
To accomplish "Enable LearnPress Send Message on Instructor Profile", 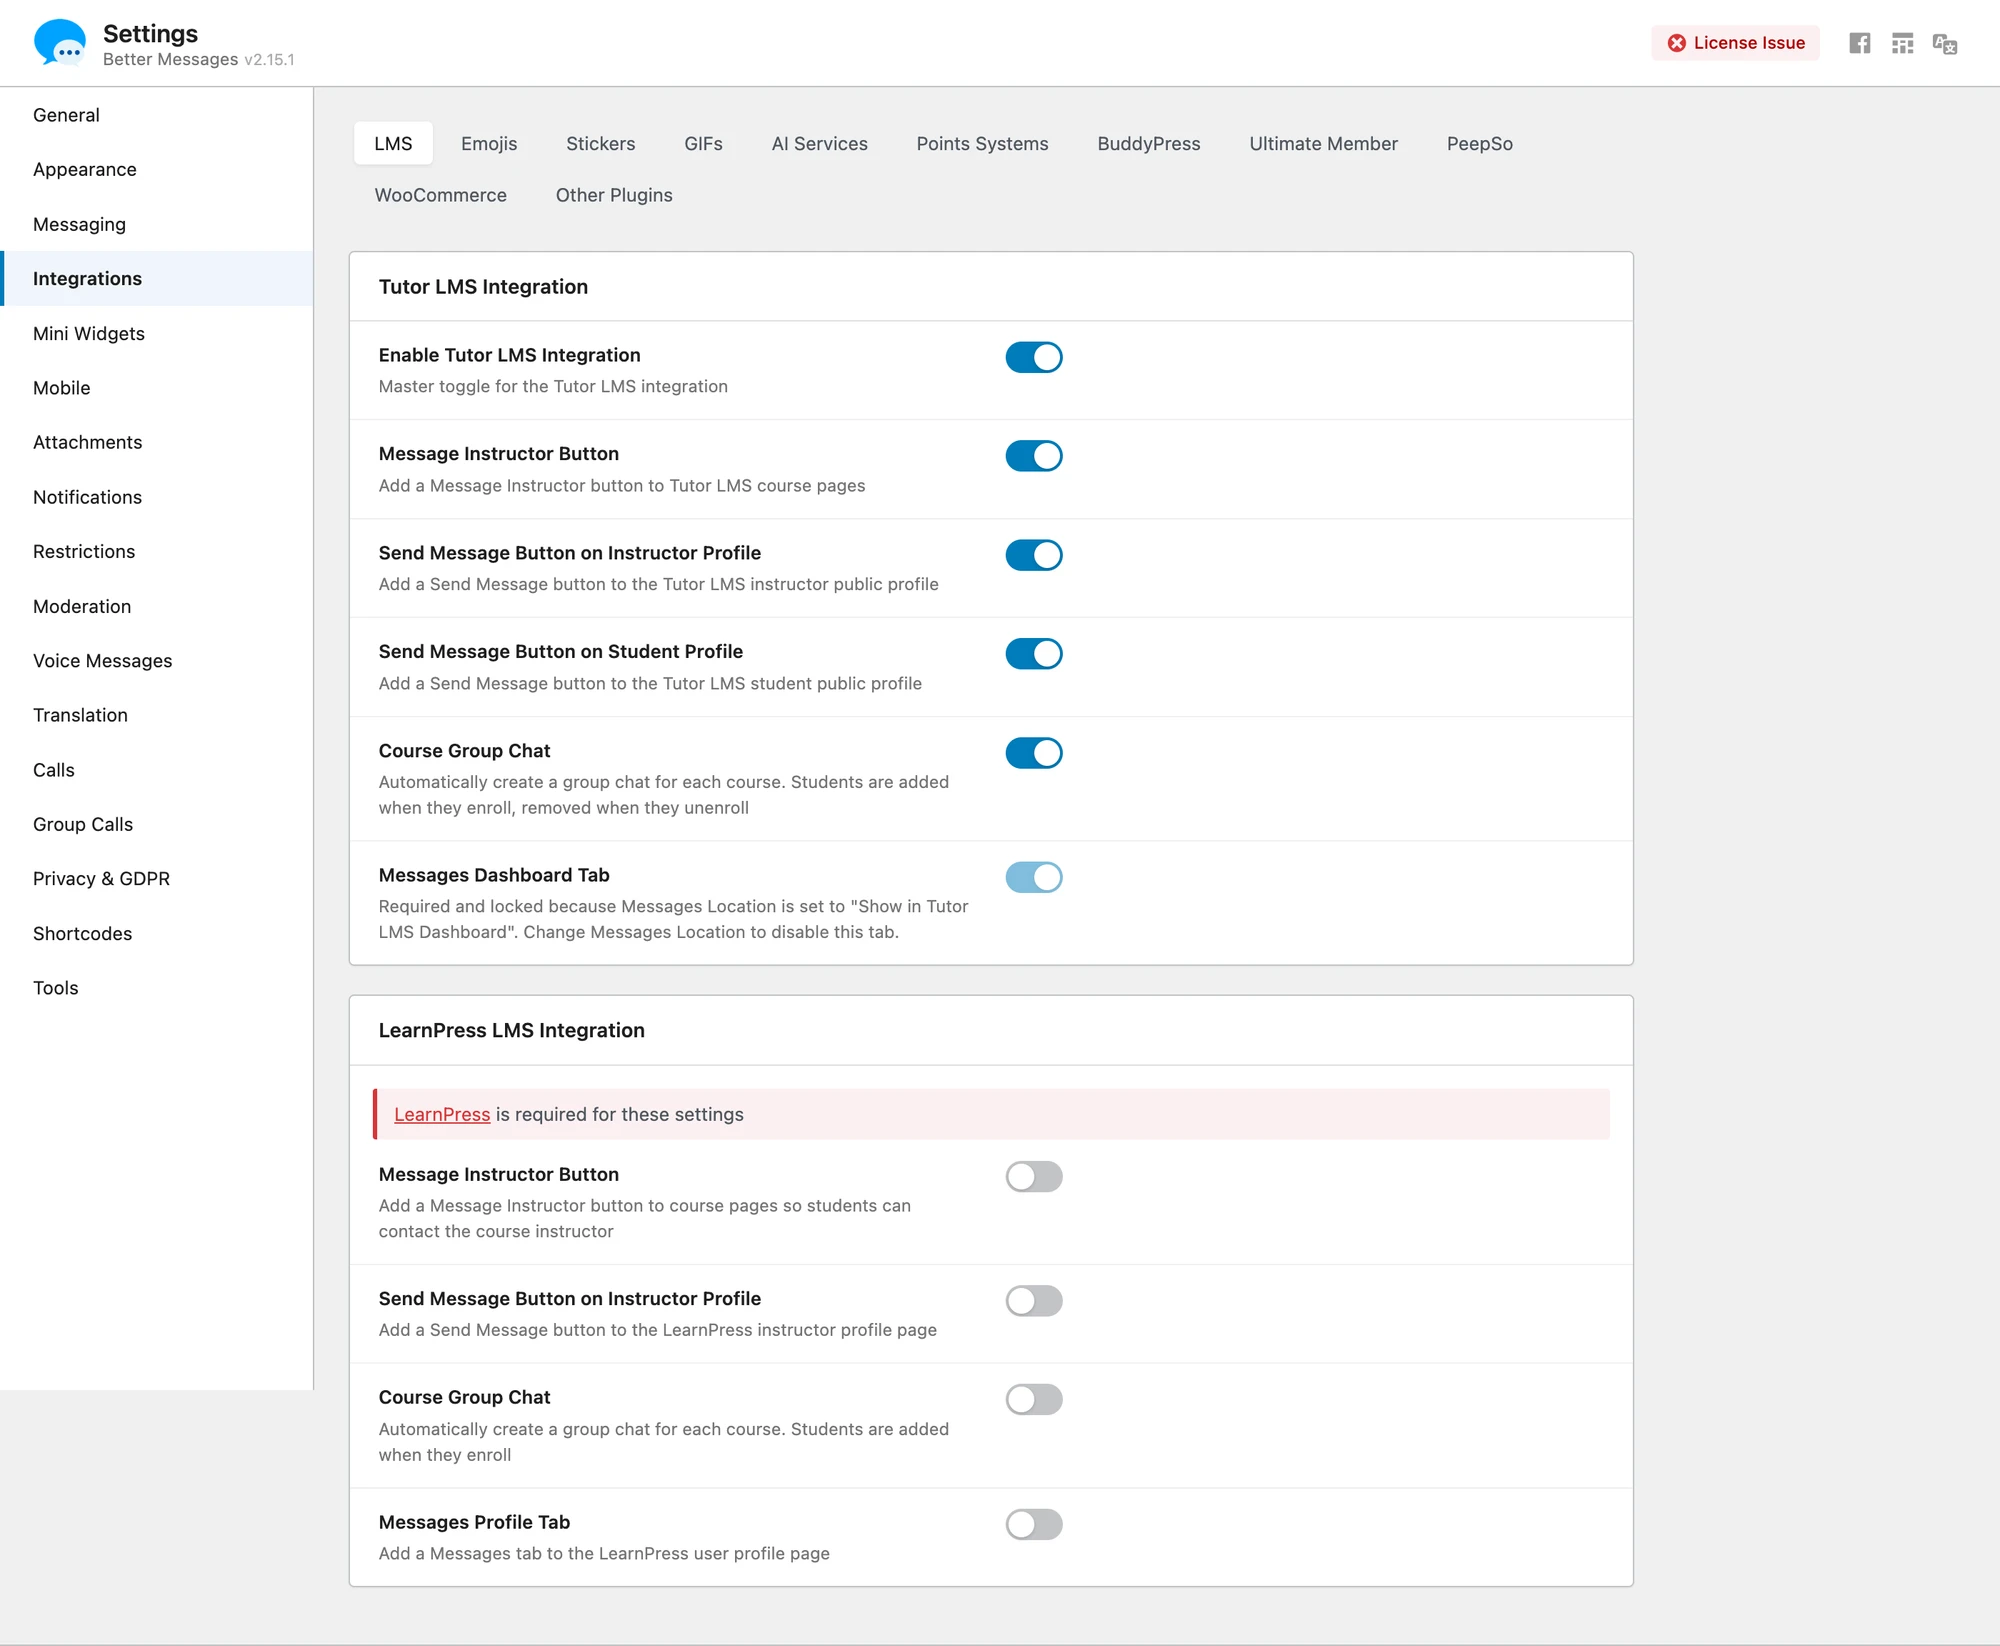I will [x=1034, y=1301].
